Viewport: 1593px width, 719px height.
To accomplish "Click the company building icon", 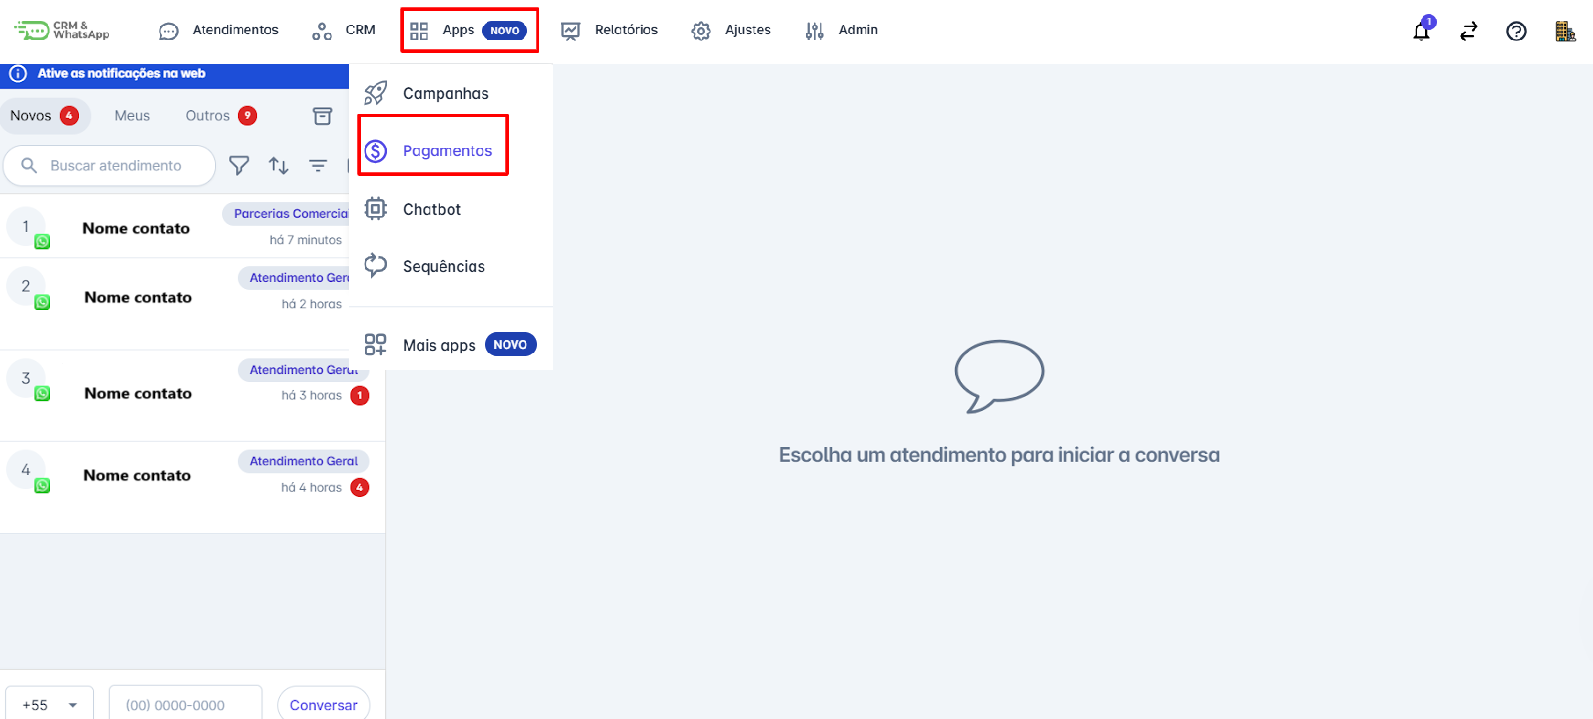I will tap(1565, 31).
